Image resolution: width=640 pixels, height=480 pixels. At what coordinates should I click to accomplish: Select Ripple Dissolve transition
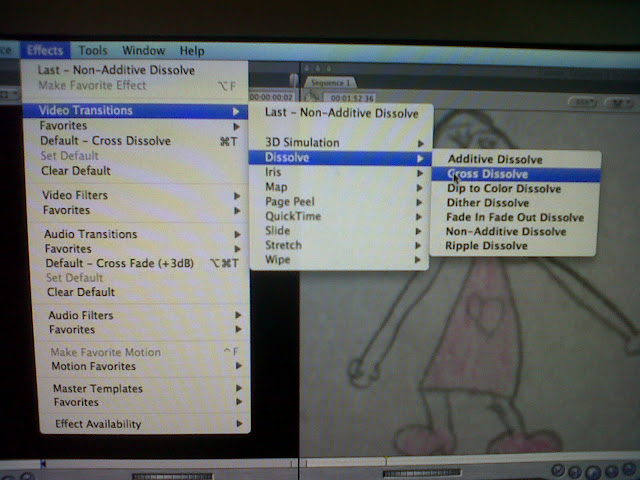[x=513, y=246]
